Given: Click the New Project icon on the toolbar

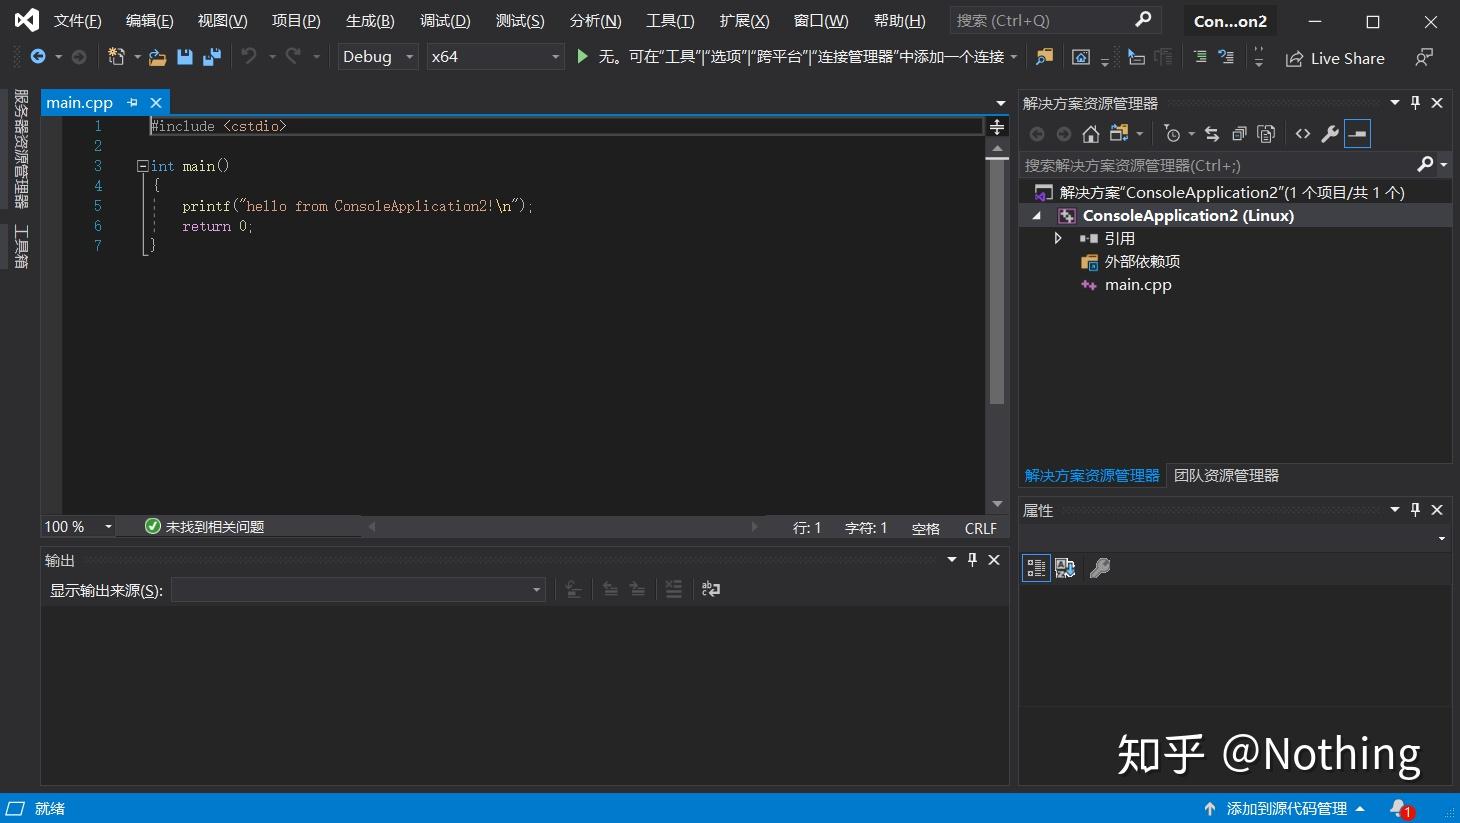Looking at the screenshot, I should tap(115, 57).
